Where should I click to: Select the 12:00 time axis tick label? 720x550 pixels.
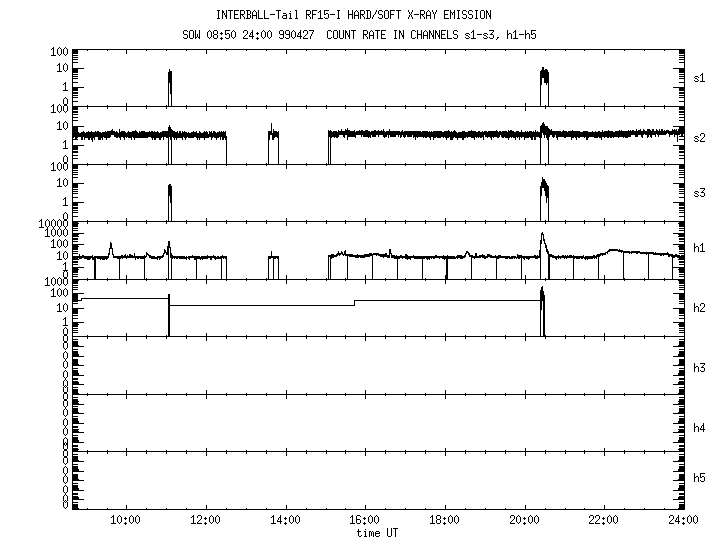tap(205, 521)
